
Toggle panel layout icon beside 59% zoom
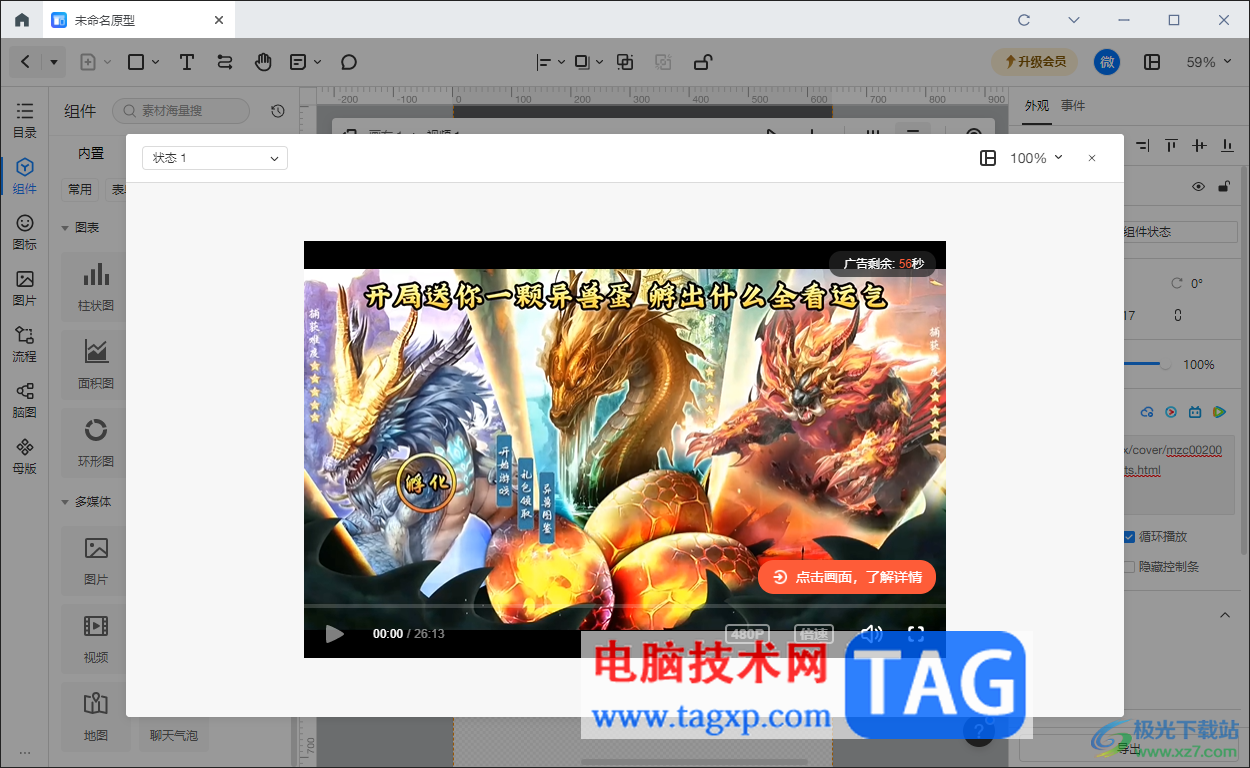tap(1152, 62)
